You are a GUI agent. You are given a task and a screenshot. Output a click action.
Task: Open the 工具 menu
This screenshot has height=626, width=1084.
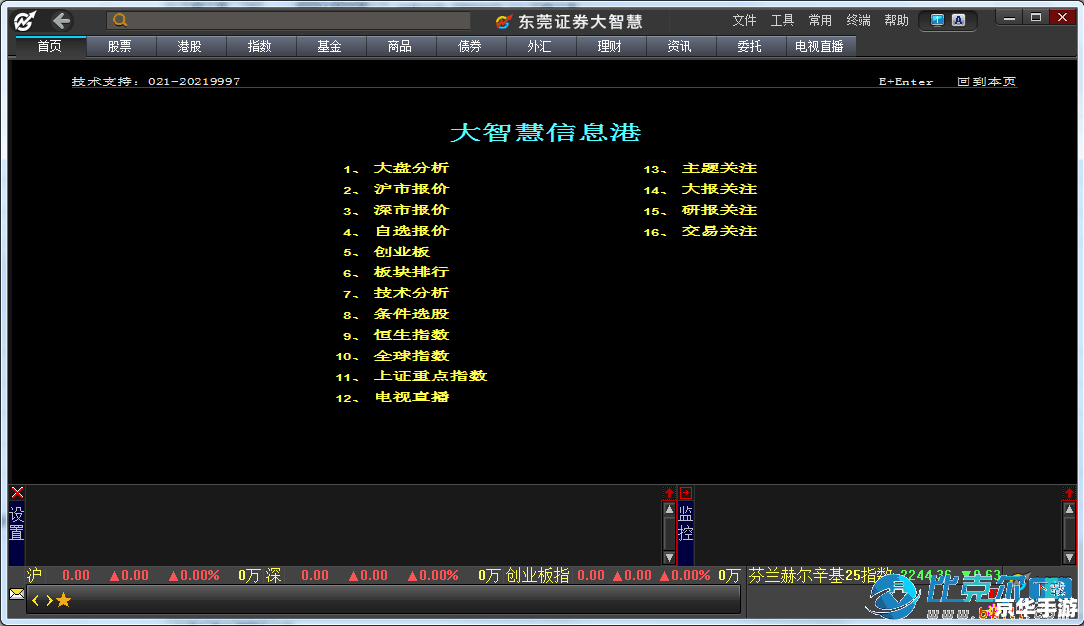(x=783, y=21)
